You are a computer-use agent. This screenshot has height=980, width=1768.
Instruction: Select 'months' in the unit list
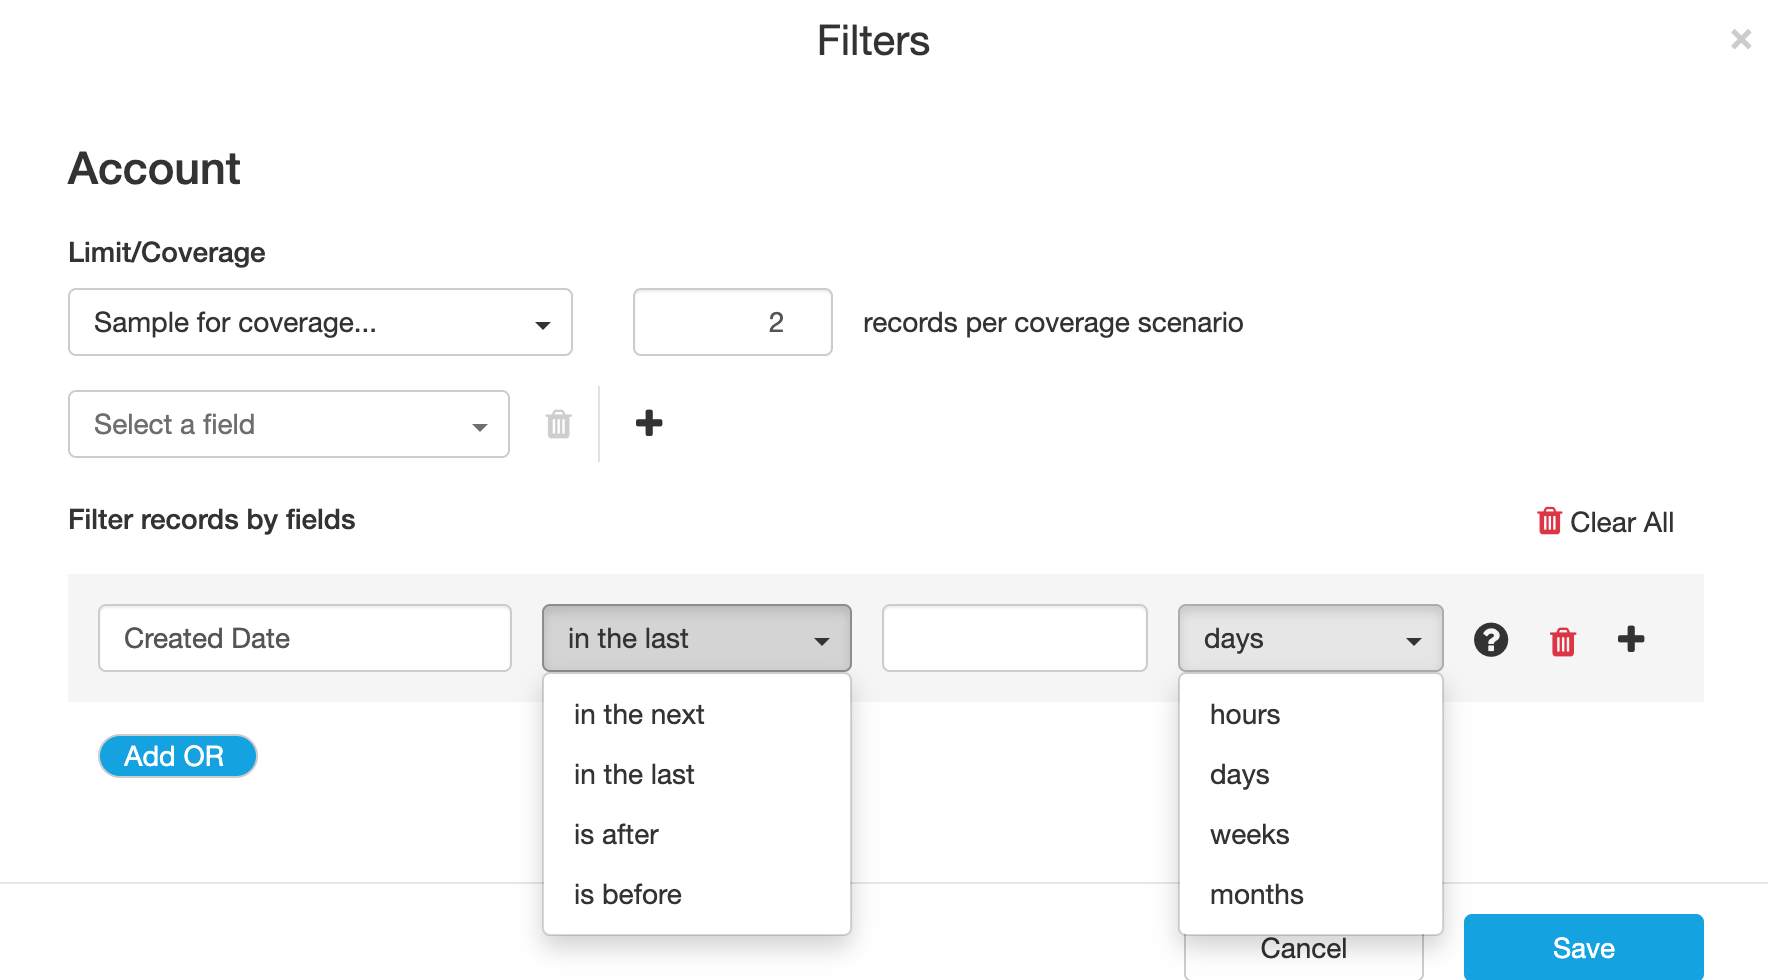click(x=1311, y=894)
